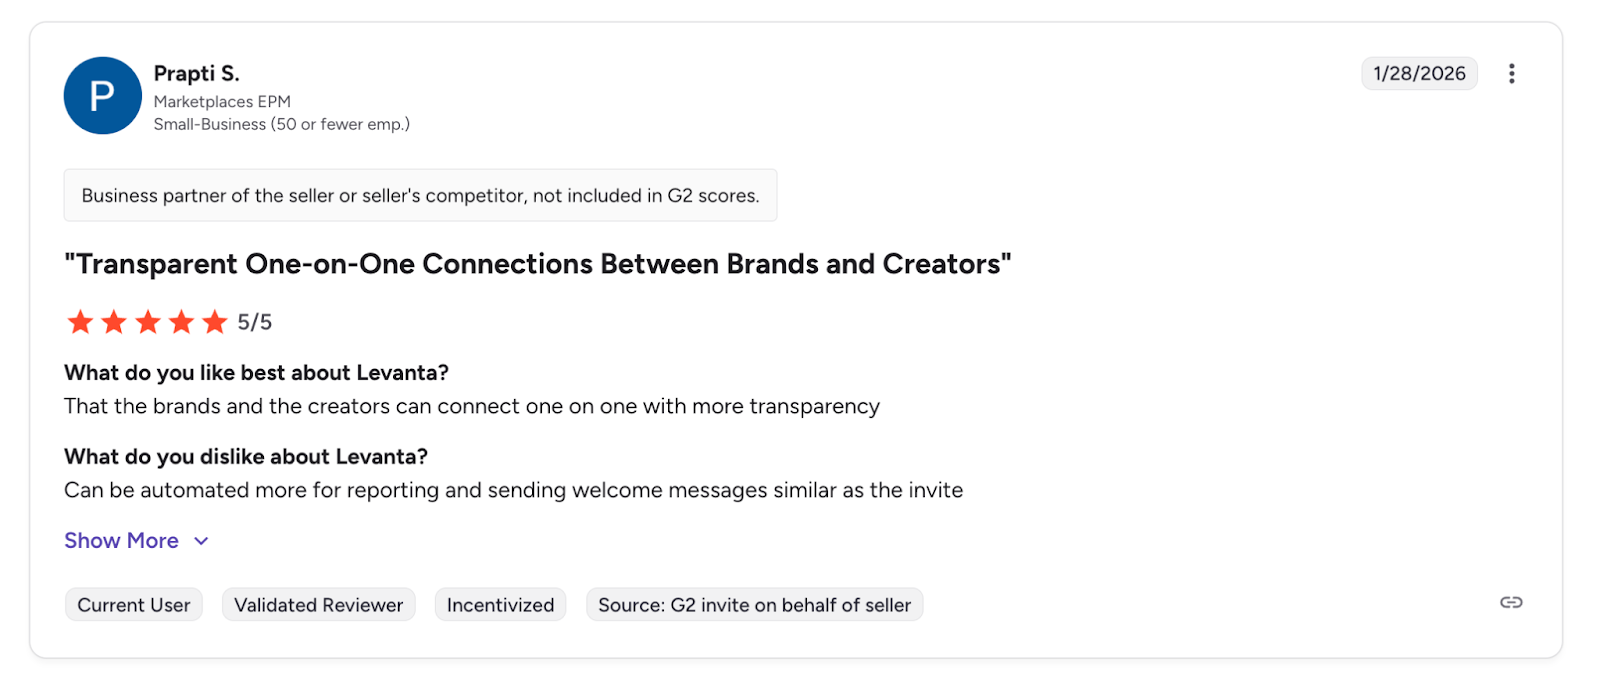The image size is (1600, 684).
Task: Select the reviewer avatar with letter P
Action: [102, 95]
